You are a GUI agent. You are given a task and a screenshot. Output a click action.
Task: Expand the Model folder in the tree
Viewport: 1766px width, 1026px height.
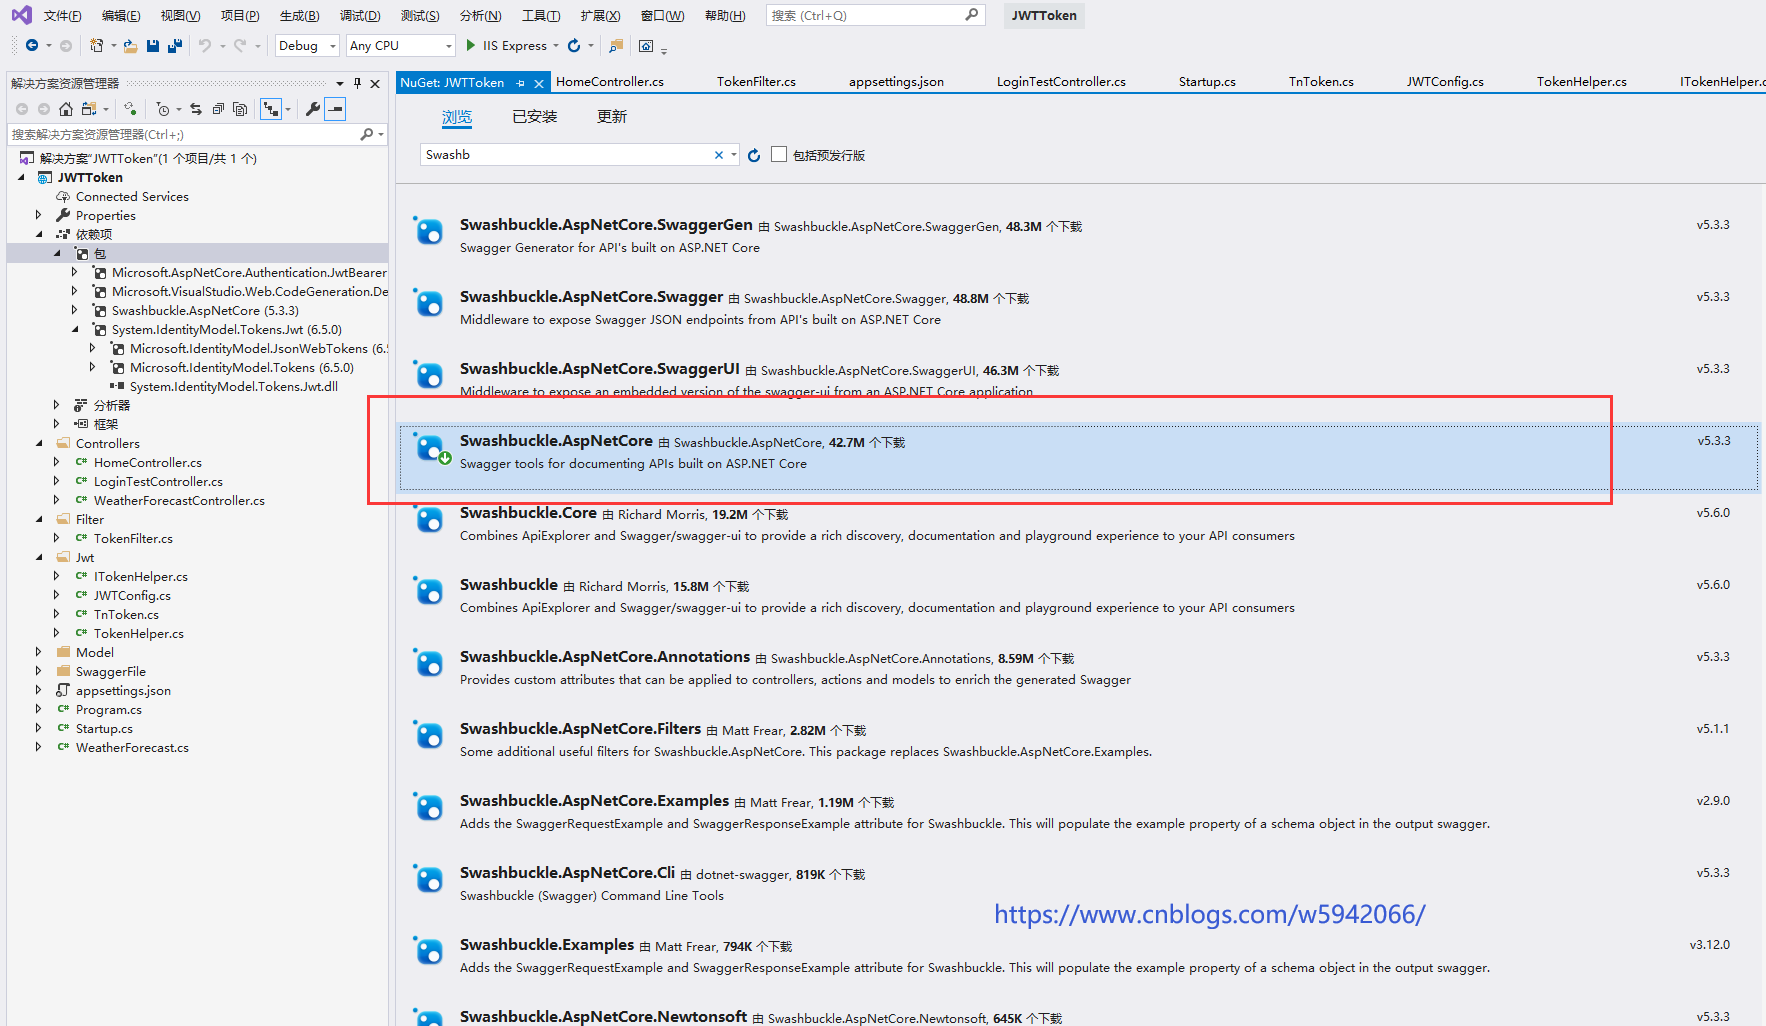[39, 652]
